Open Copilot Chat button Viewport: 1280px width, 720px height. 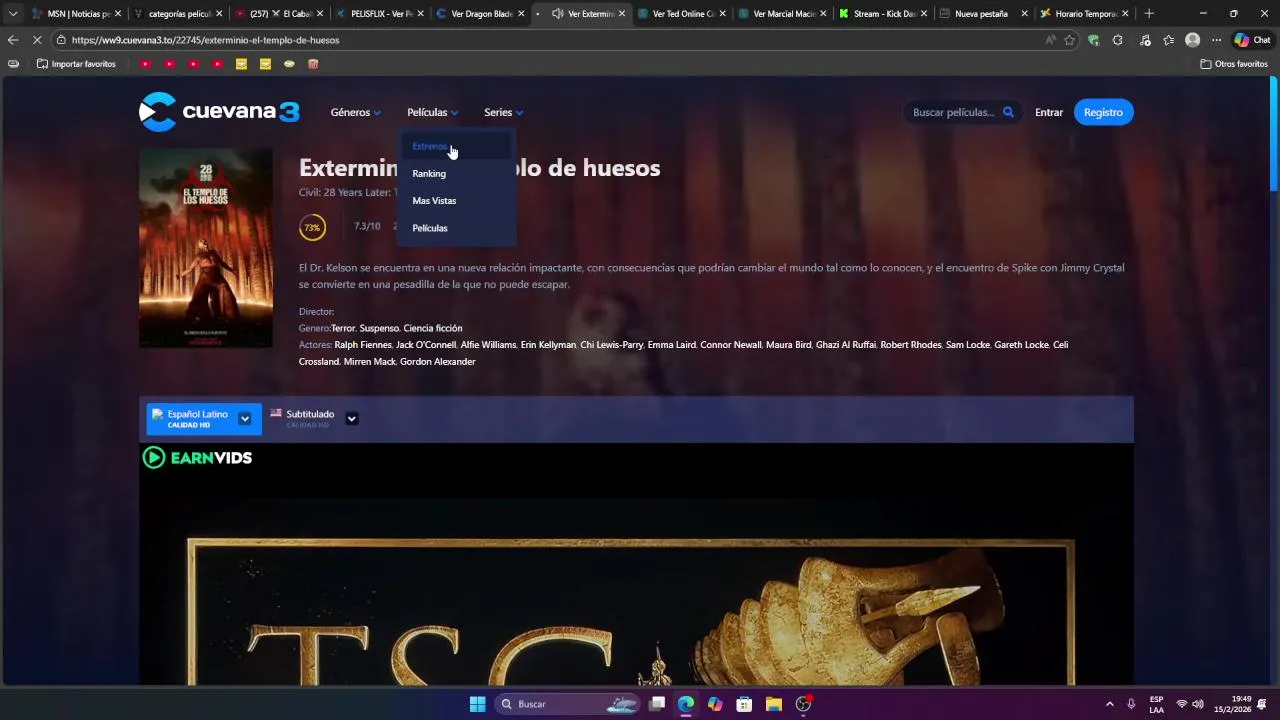1252,40
